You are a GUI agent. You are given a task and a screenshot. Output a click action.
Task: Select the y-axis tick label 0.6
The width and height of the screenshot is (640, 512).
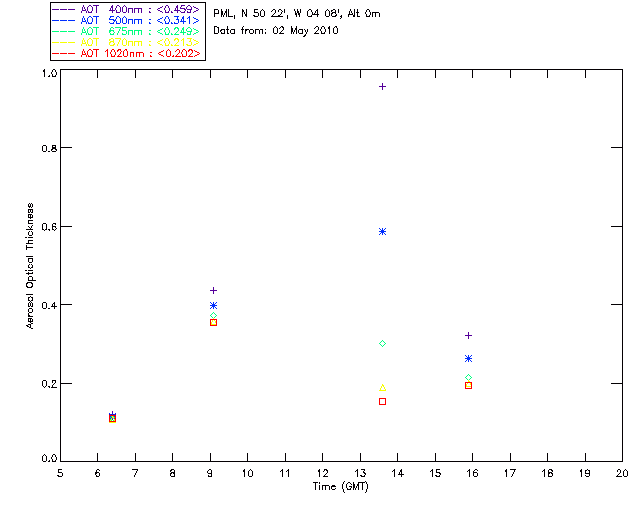(49, 227)
